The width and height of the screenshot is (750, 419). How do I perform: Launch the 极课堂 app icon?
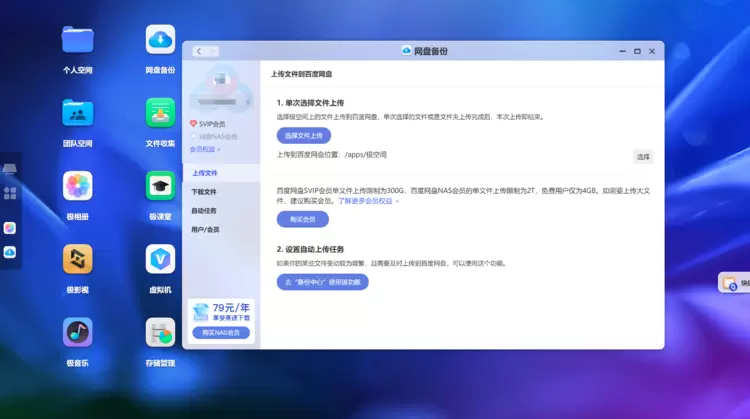point(160,186)
